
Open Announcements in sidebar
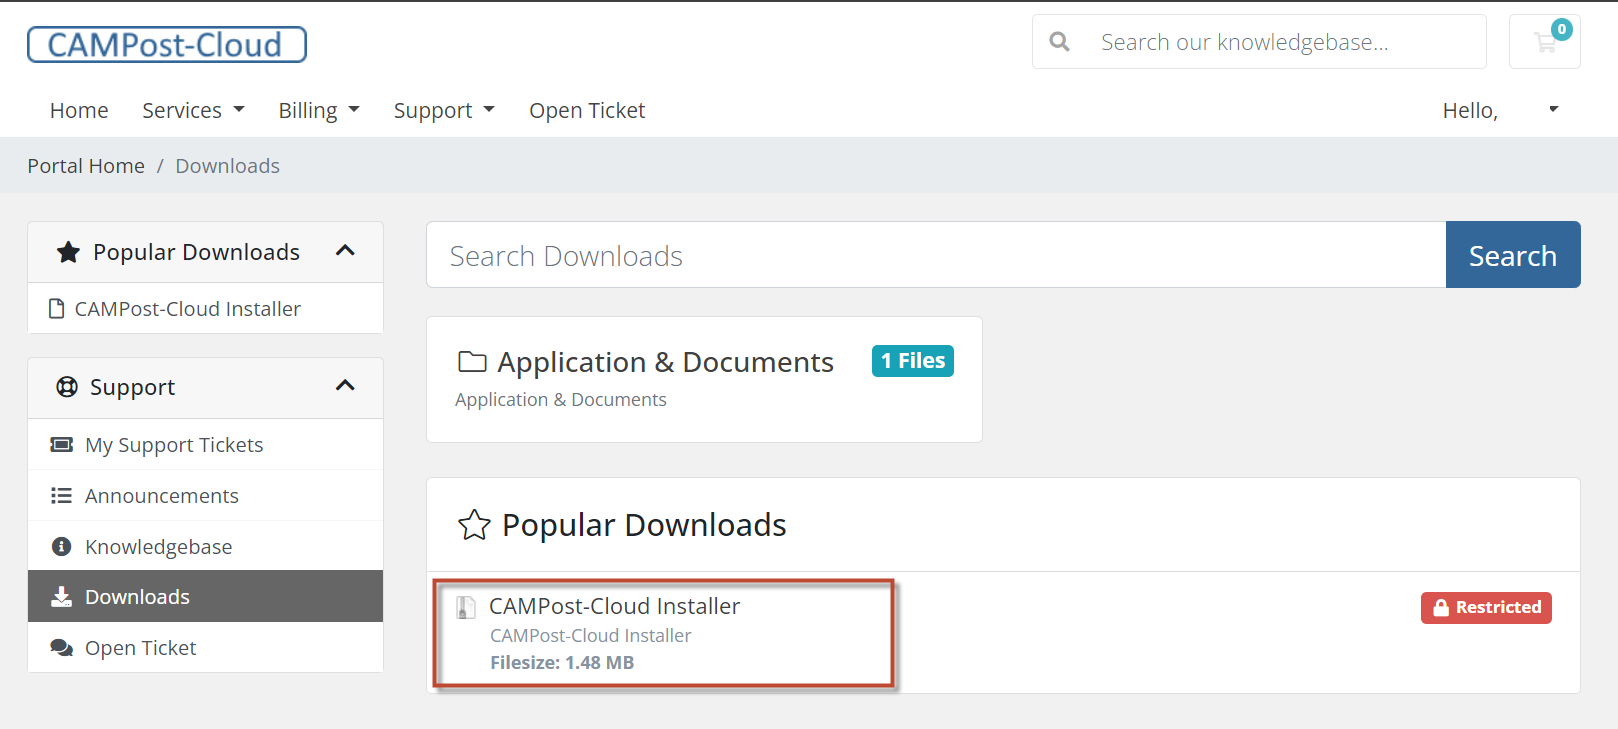click(x=205, y=496)
